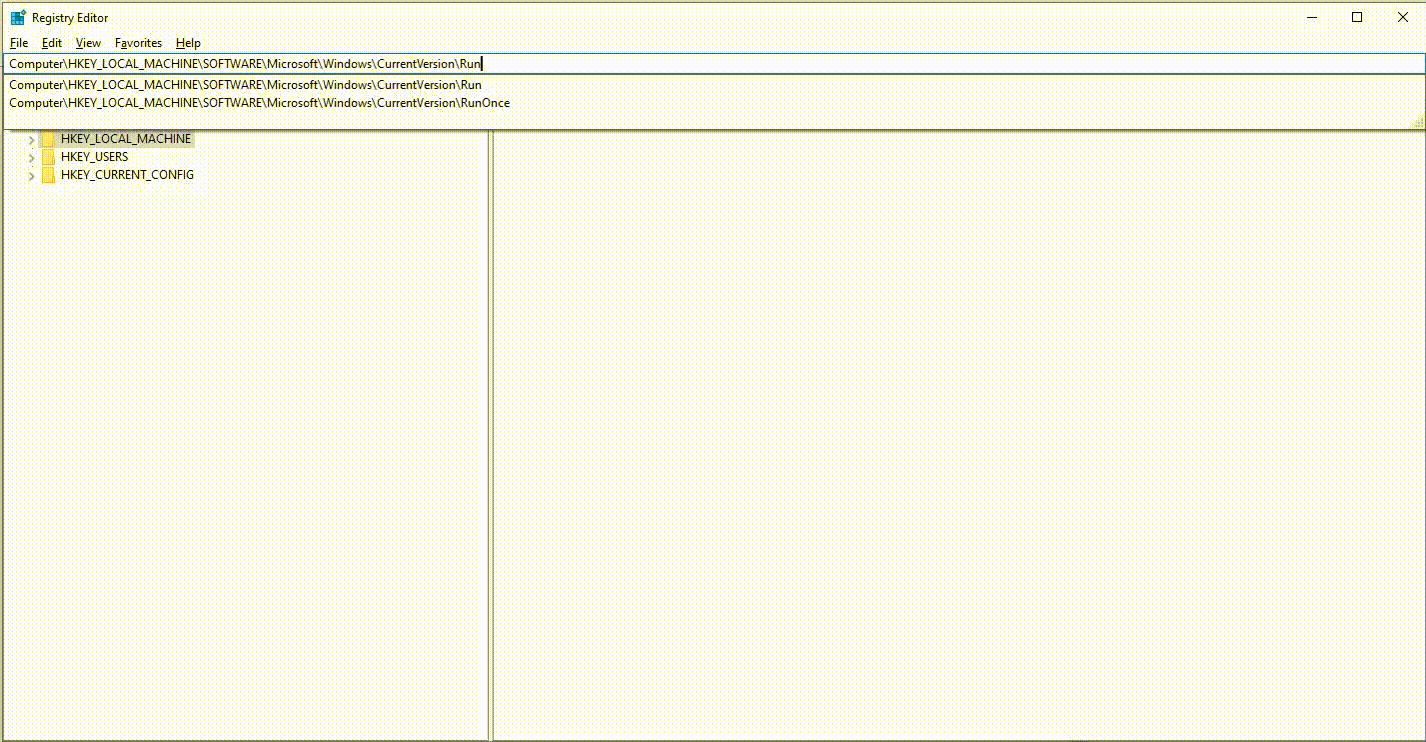Click the HKEY_LOCAL_MACHINE folder icon

point(48,139)
